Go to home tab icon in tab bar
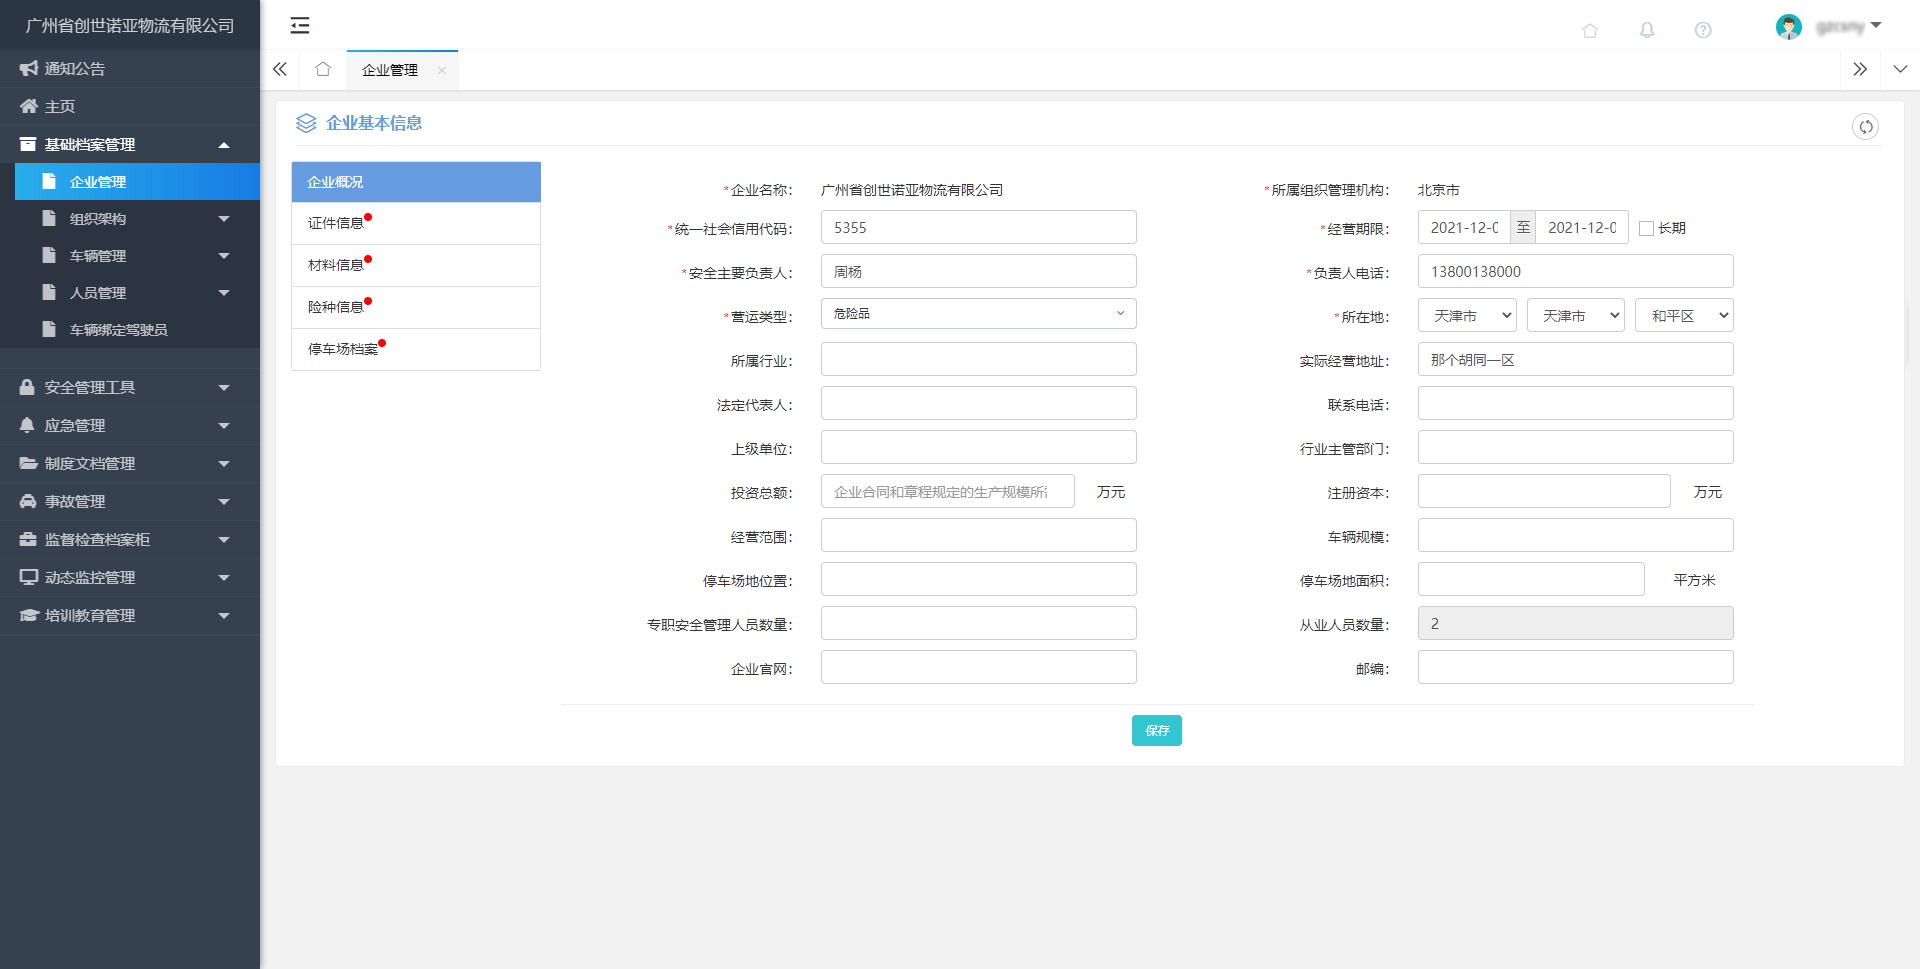Image resolution: width=1920 pixels, height=969 pixels. (322, 69)
